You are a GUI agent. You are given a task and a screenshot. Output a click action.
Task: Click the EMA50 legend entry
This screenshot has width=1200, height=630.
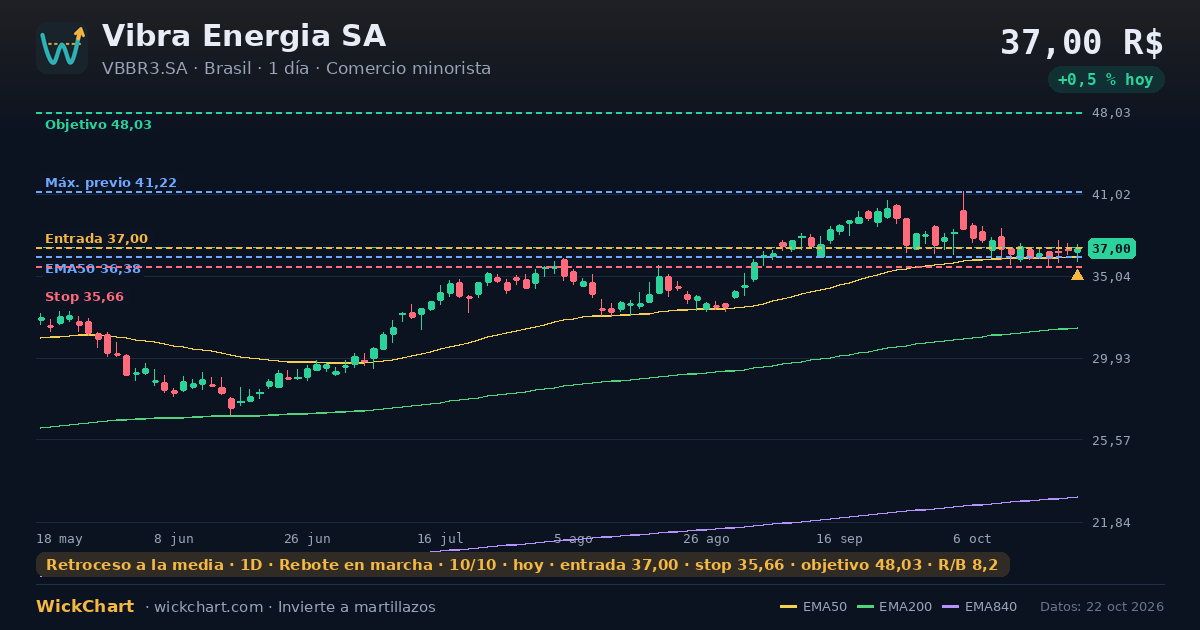click(x=813, y=607)
